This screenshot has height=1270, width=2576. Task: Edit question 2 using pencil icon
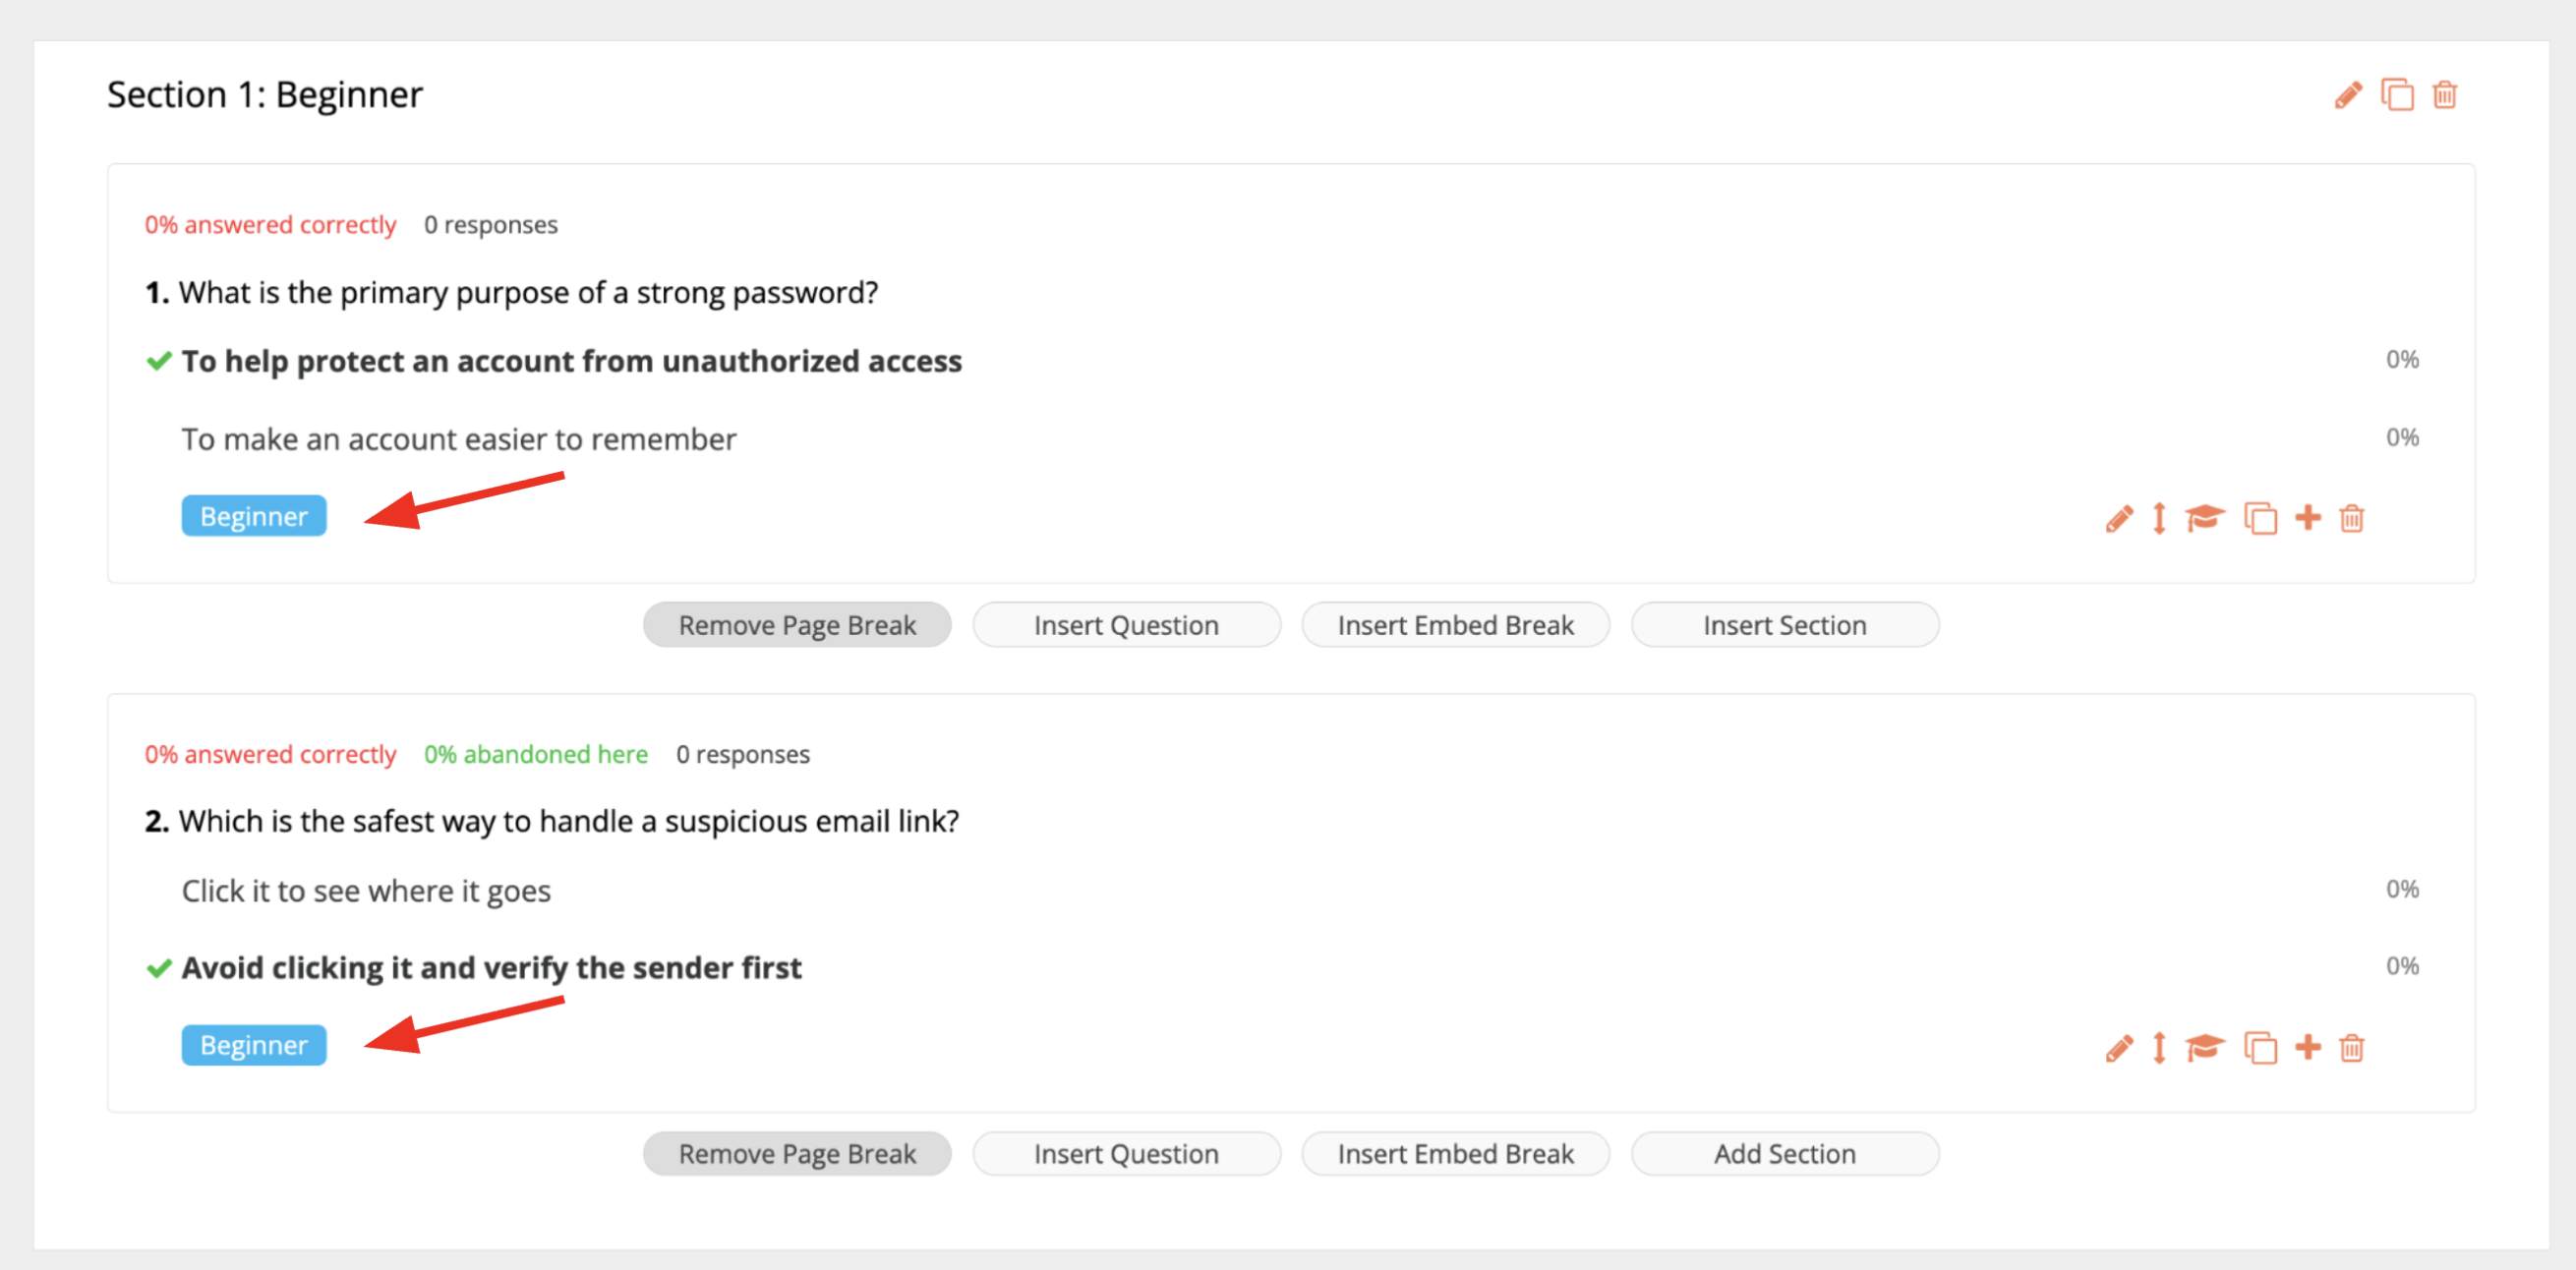2119,1047
